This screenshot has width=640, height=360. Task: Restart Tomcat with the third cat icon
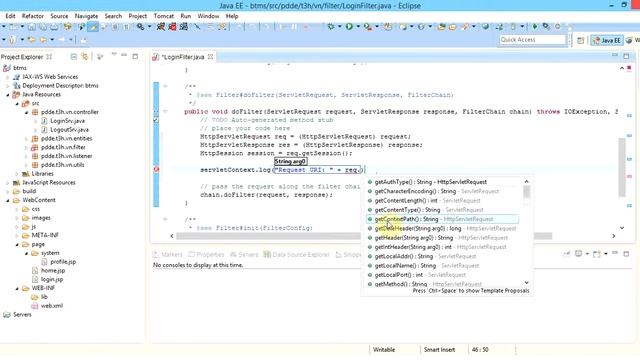(x=184, y=27)
